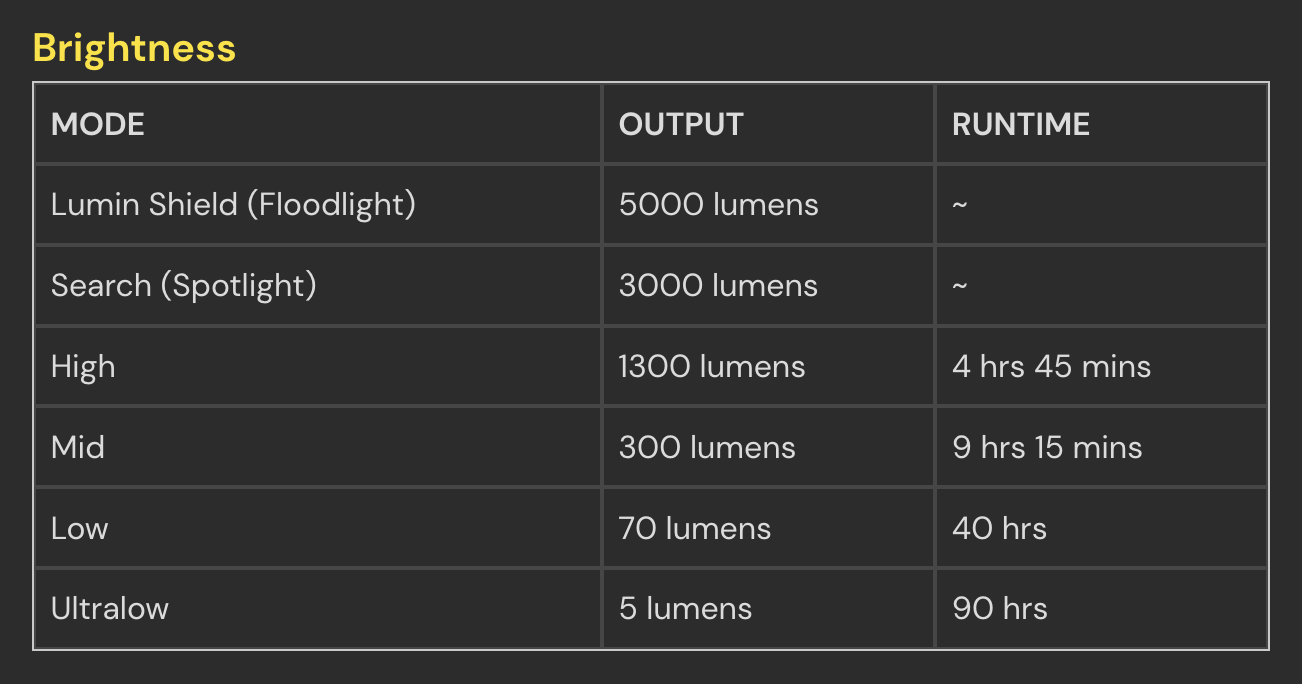Select the OUTPUT column header
This screenshot has height=684, width=1302.
point(768,124)
